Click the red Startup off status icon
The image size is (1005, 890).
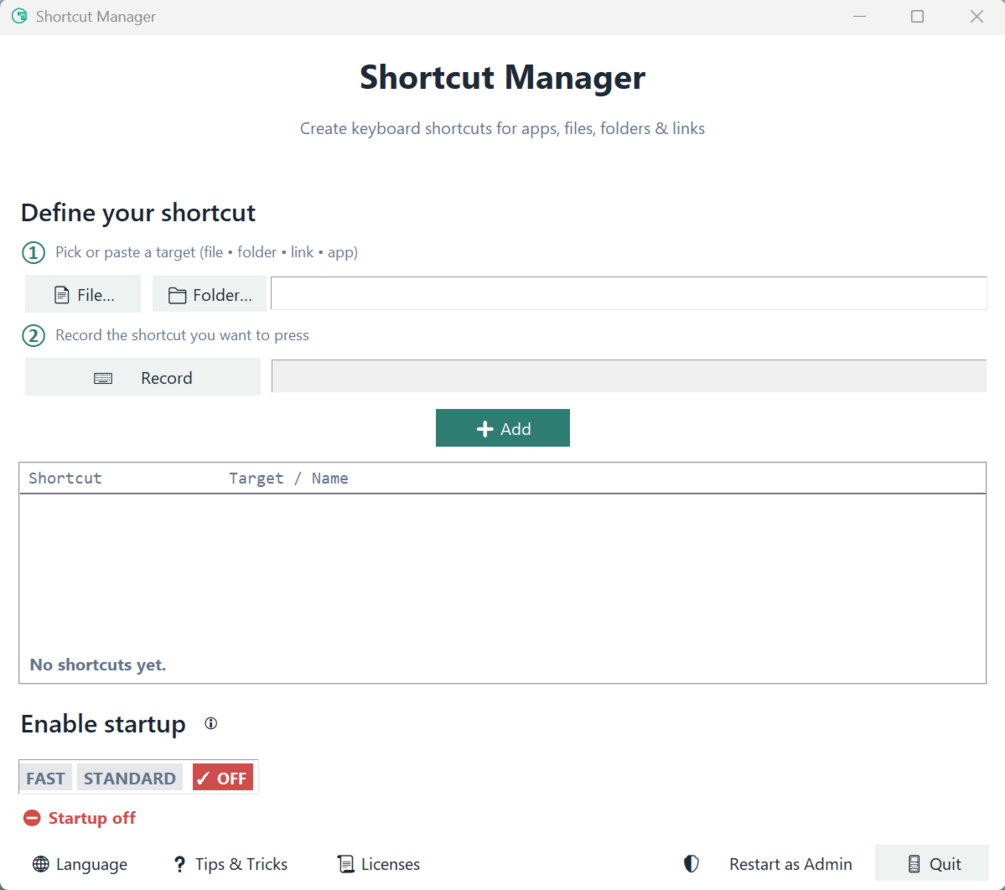pos(31,818)
